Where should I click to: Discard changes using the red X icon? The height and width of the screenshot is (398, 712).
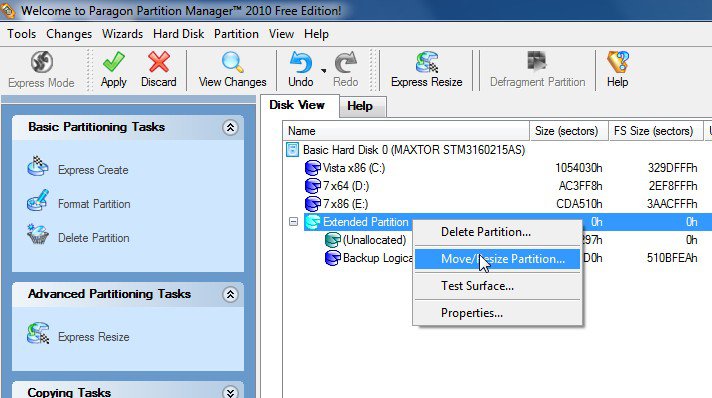(158, 62)
